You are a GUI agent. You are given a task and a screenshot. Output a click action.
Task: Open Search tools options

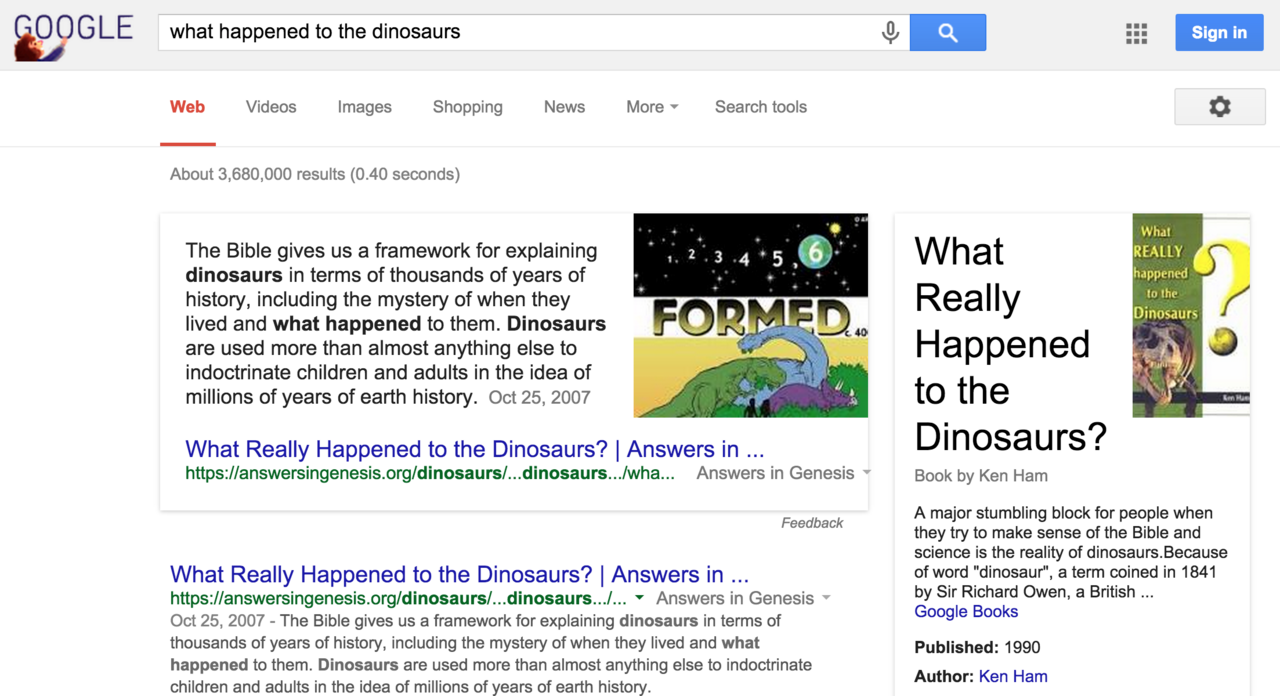point(760,107)
